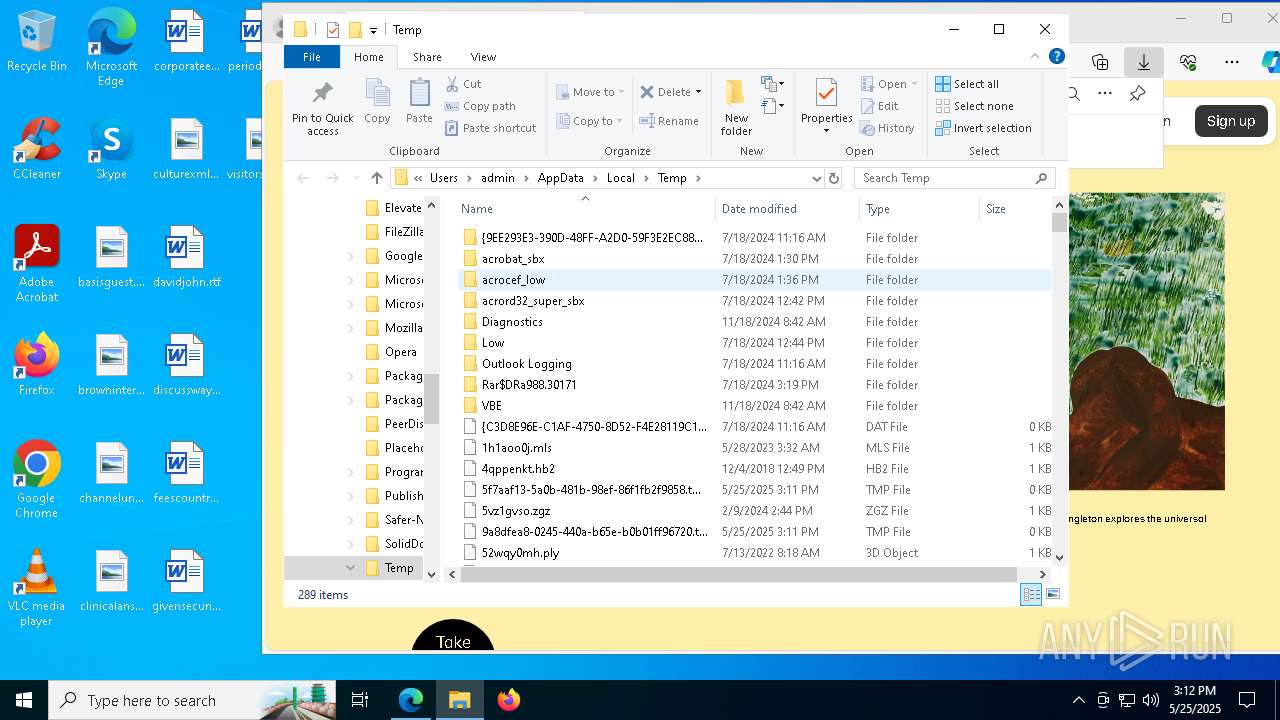Switch to large icons view layout
Viewport: 1280px width, 720px height.
click(x=1053, y=595)
